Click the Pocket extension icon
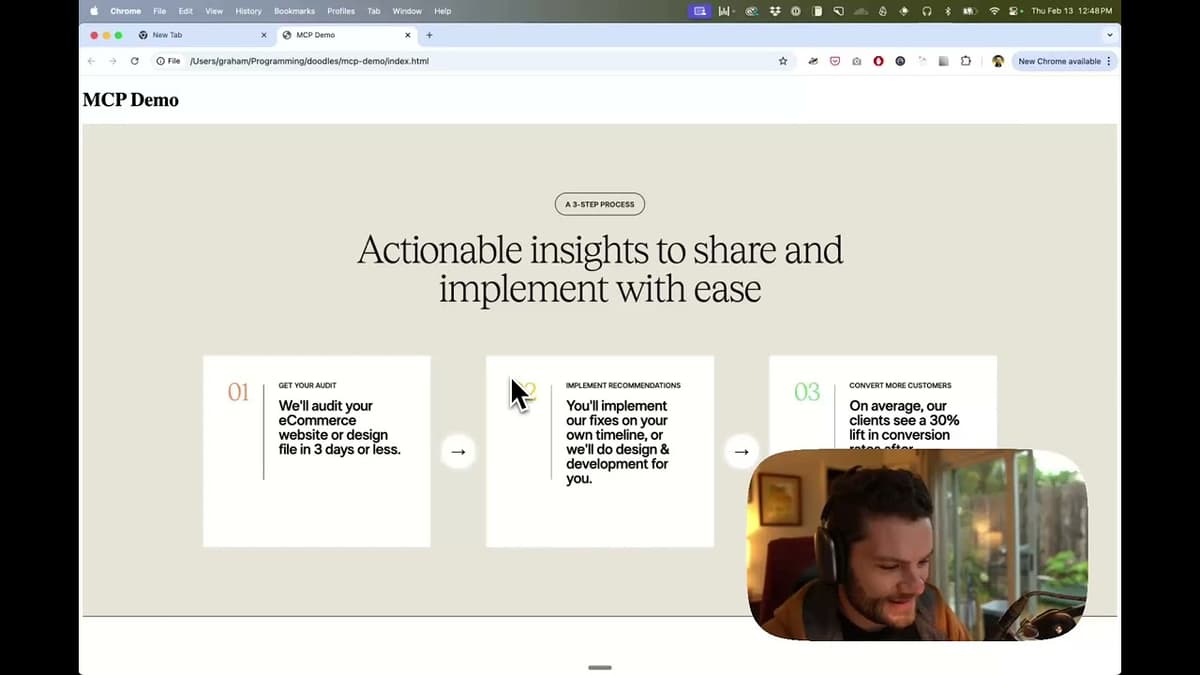Screen dimensions: 1200x675 [x=835, y=61]
